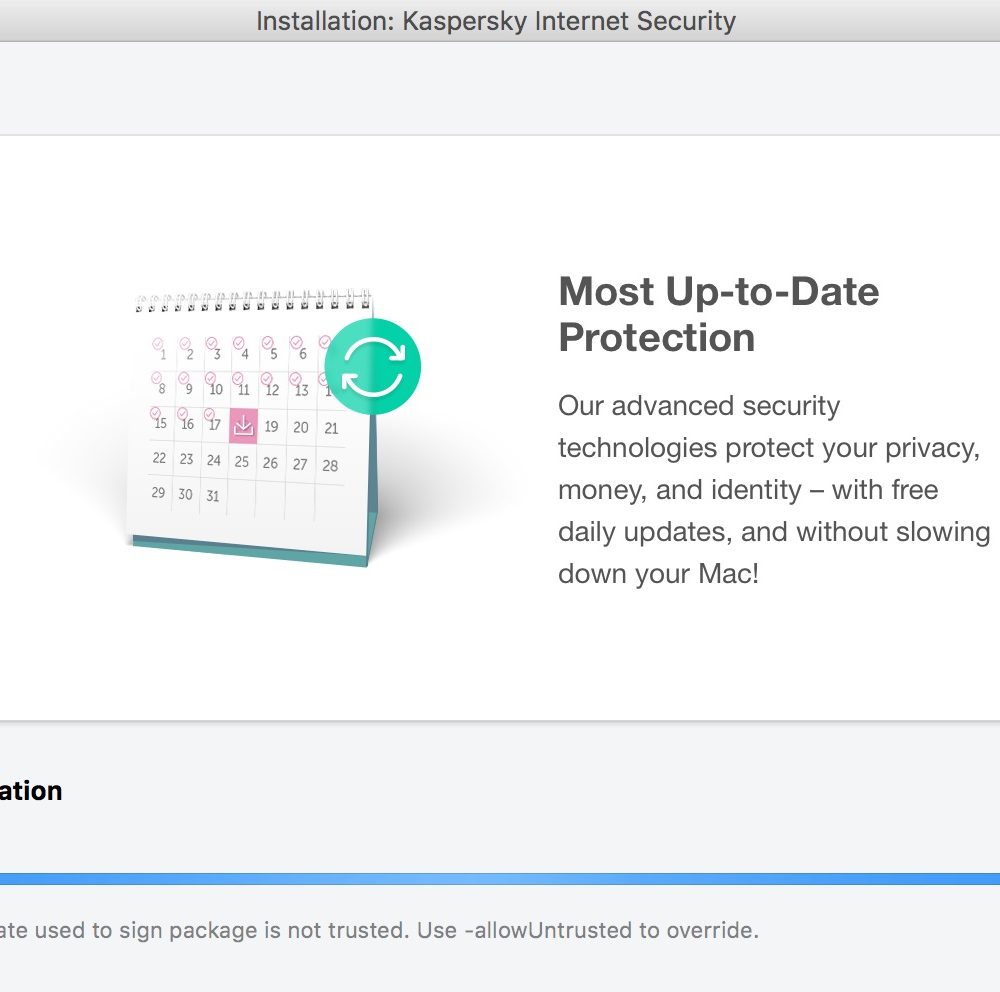Click the protection description paragraph
The height and width of the screenshot is (992, 1000).
pyautogui.click(x=770, y=489)
